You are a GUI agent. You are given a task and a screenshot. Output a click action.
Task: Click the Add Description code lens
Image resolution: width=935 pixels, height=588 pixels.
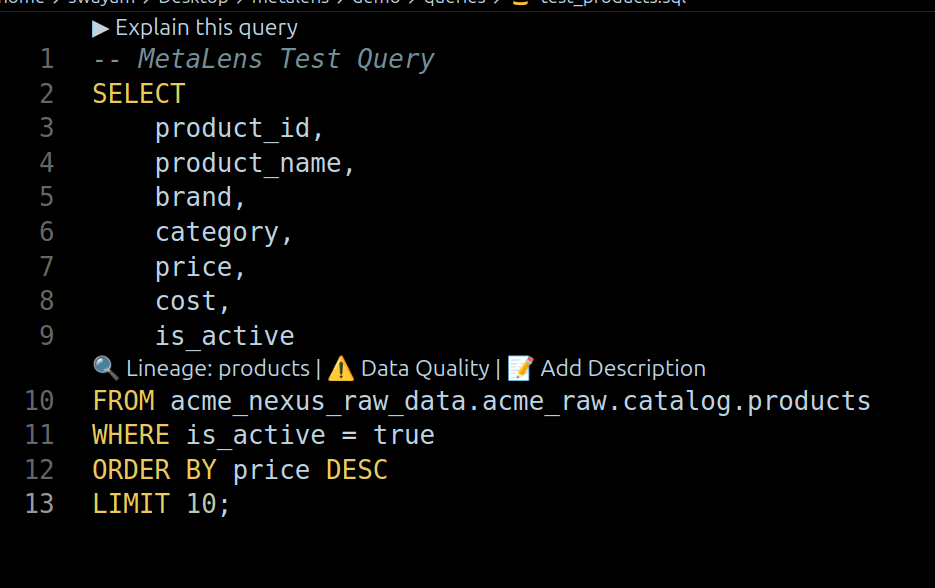tap(622, 368)
